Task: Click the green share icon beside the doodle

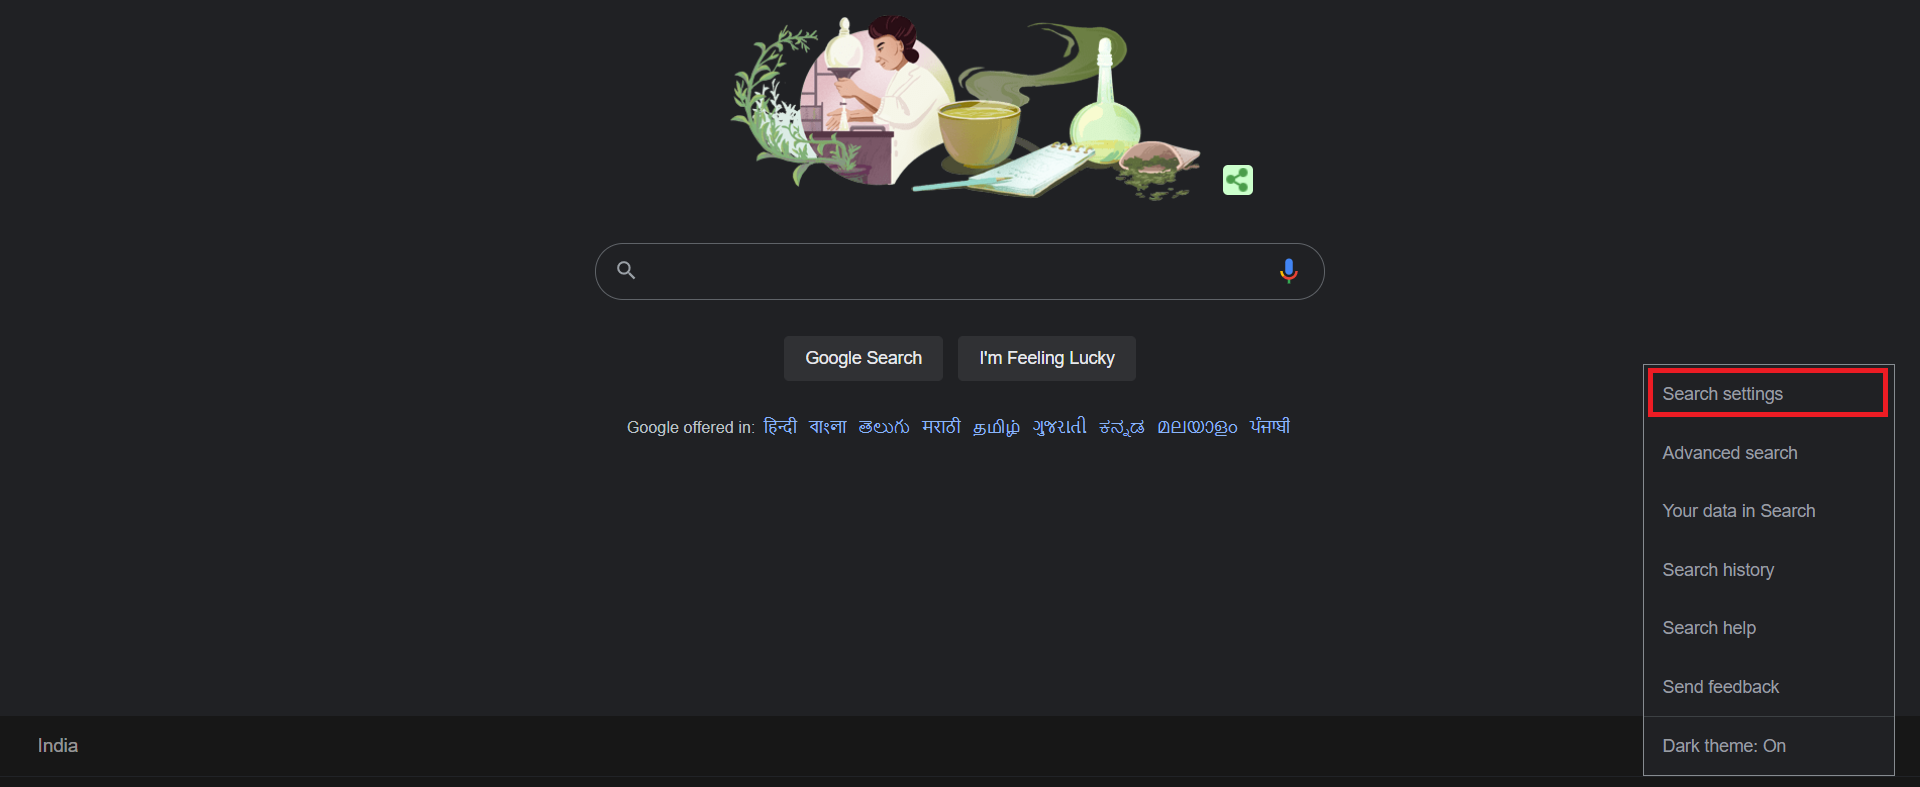Action: click(1238, 180)
